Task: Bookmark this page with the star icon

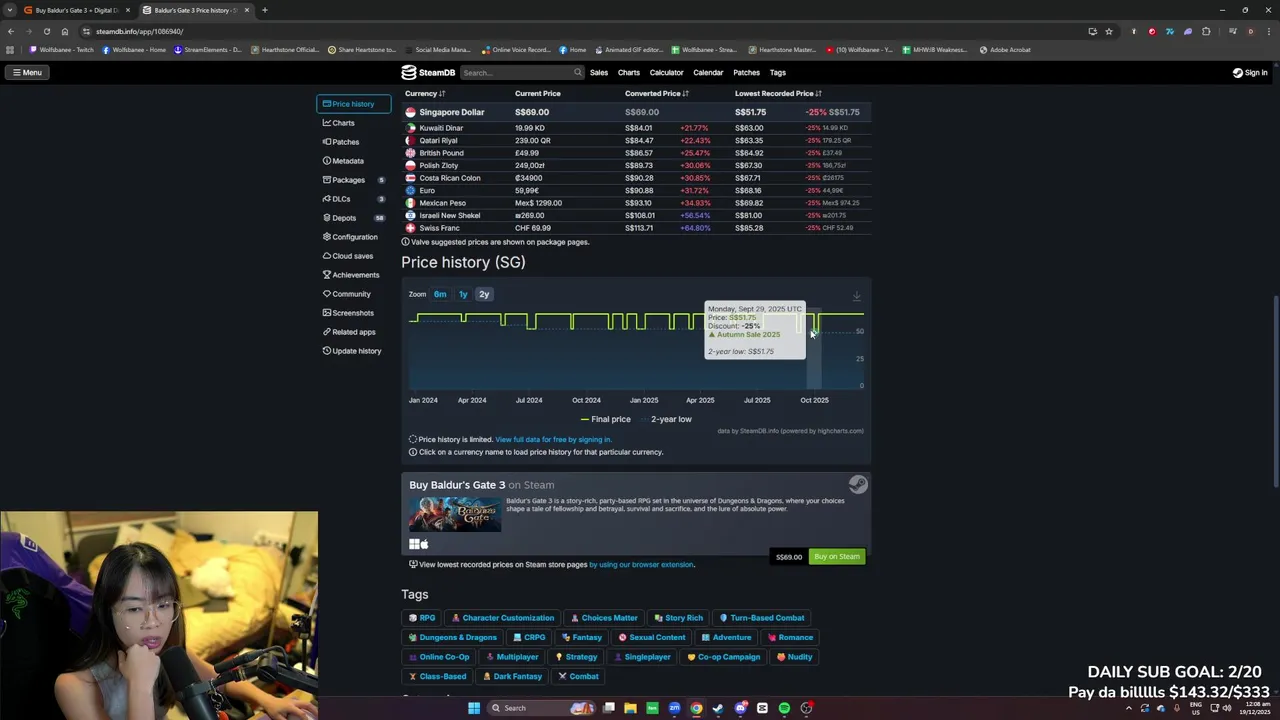Action: point(1108,31)
